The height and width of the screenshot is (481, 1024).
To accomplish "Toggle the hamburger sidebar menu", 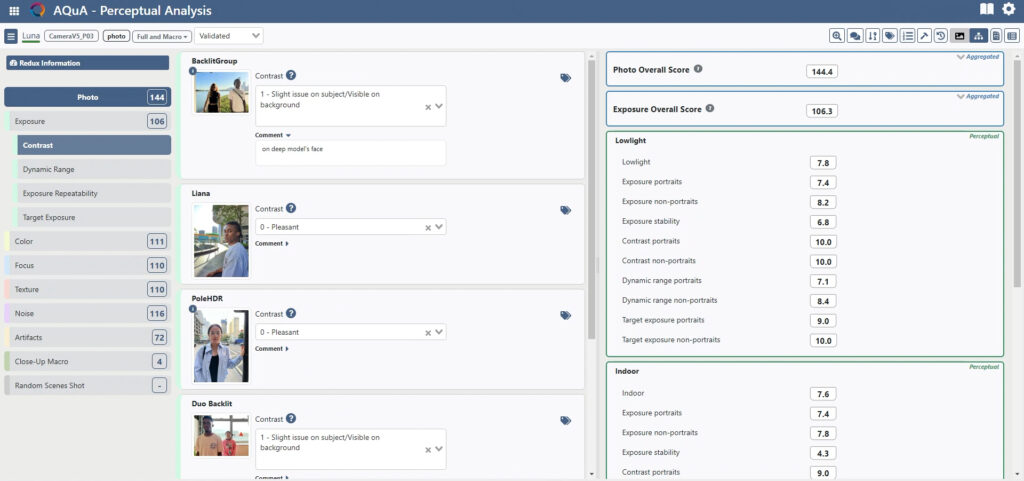I will [x=11, y=36].
